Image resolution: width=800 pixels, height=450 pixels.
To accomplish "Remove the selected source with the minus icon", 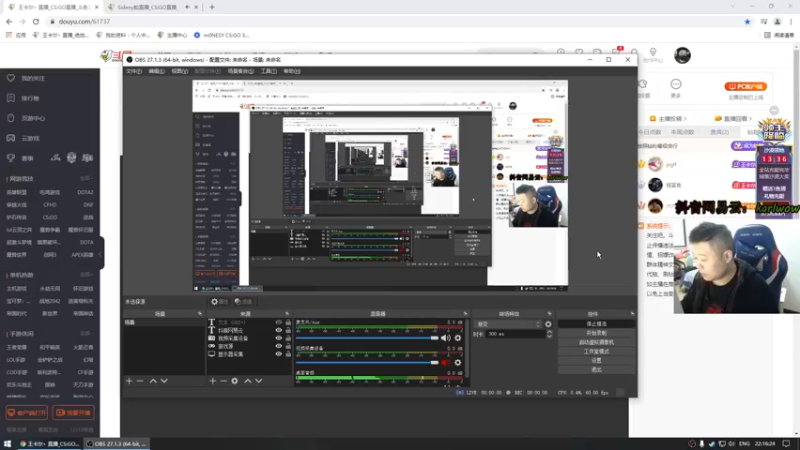I will (223, 381).
